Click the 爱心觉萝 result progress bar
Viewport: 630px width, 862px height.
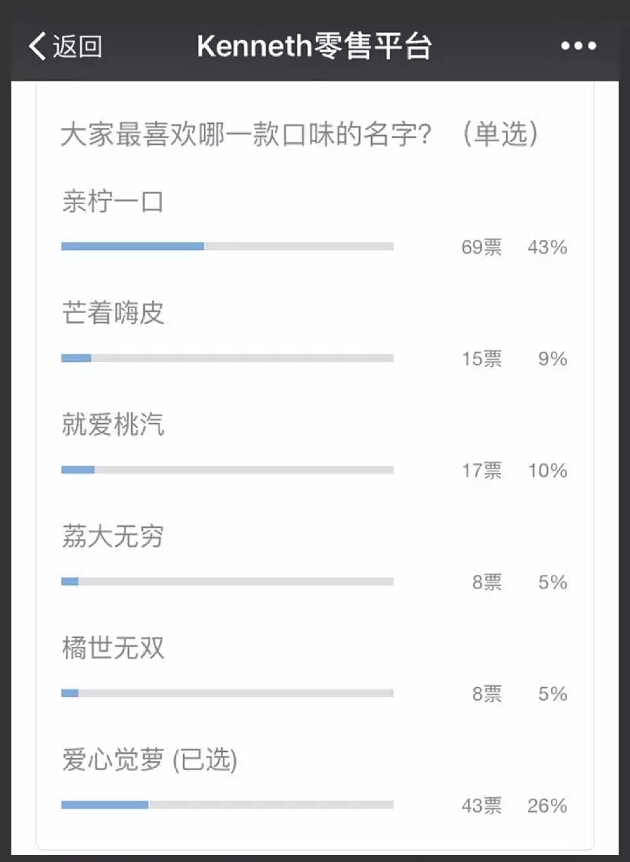(227, 805)
